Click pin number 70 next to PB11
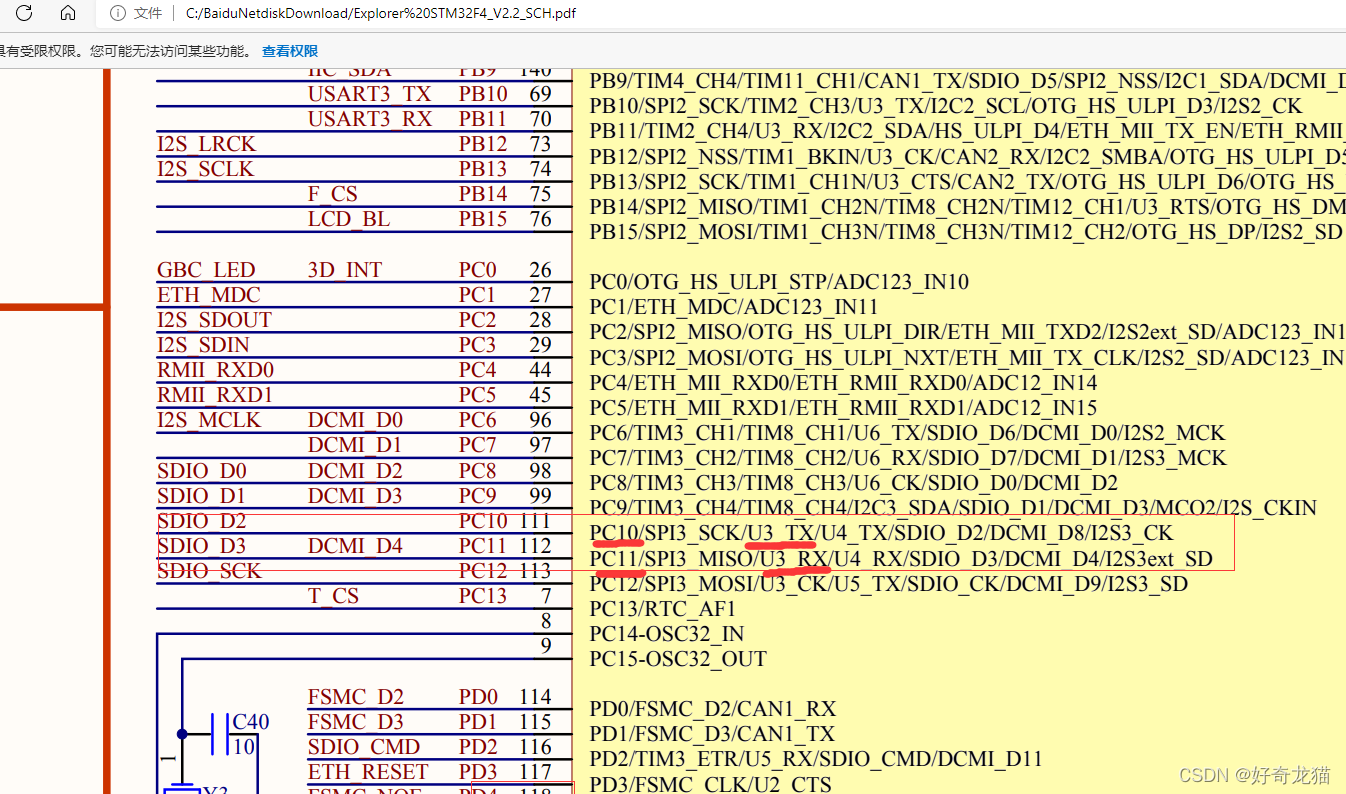1346x794 pixels. (541, 119)
